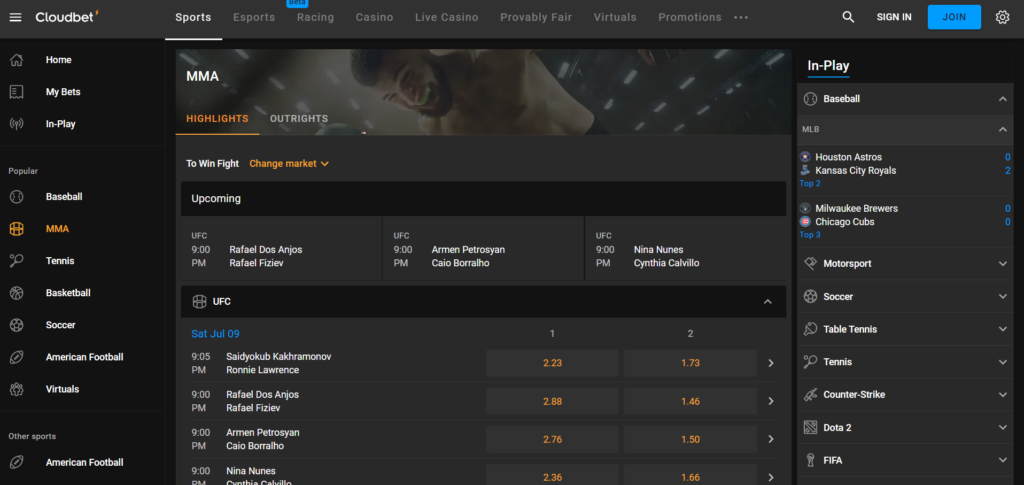Click Counter-Strike gun icon

(810, 394)
